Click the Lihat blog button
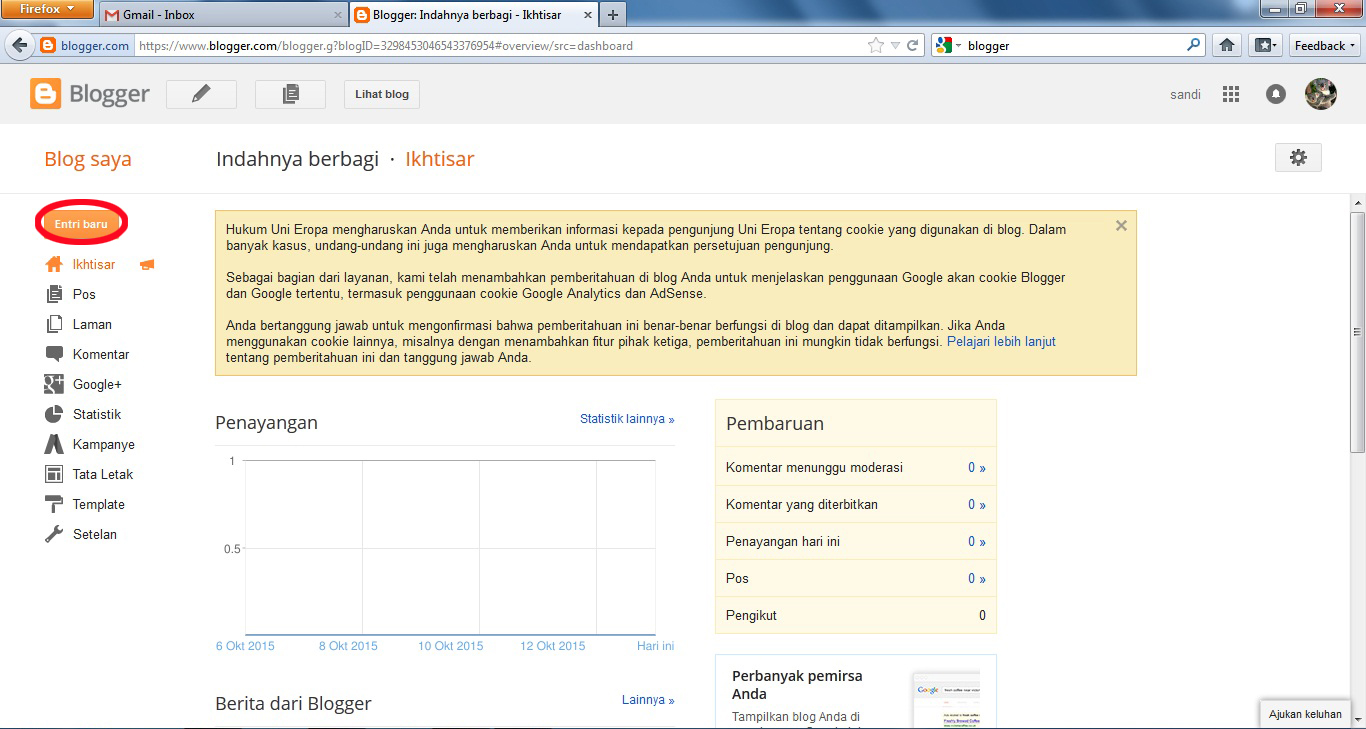 click(382, 94)
